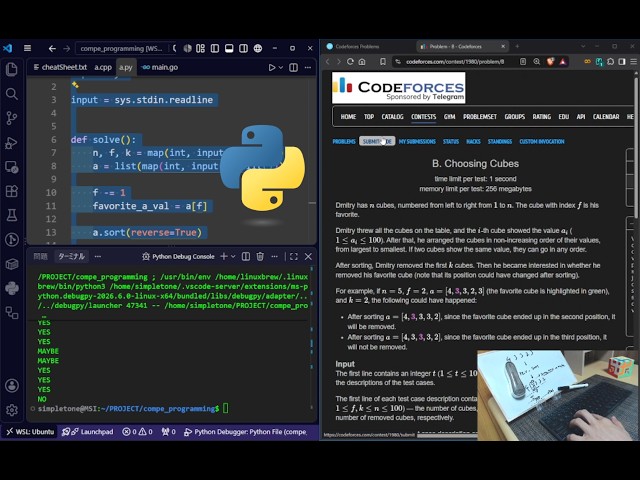This screenshot has height=480, width=640.
Task: Expand the new terminal launch profile dropdown
Action: click(x=233, y=256)
